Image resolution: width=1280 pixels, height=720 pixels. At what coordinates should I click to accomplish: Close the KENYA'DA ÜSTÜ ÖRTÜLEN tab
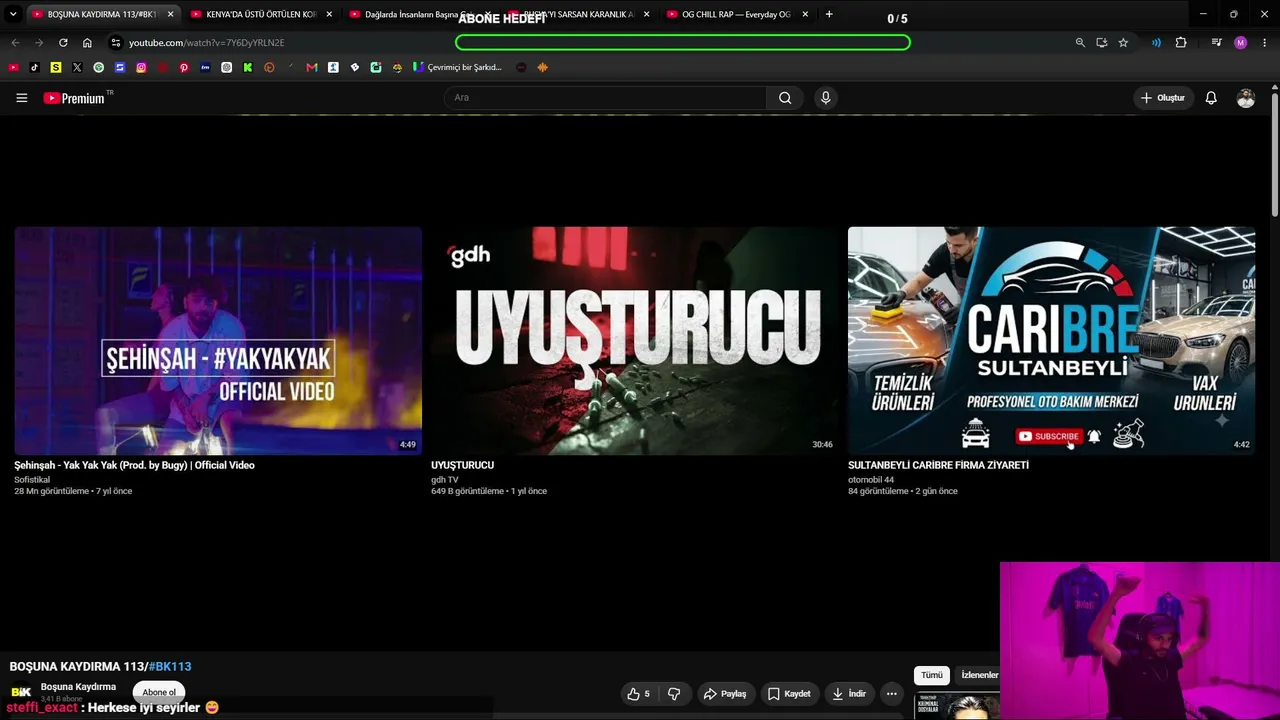(x=329, y=15)
